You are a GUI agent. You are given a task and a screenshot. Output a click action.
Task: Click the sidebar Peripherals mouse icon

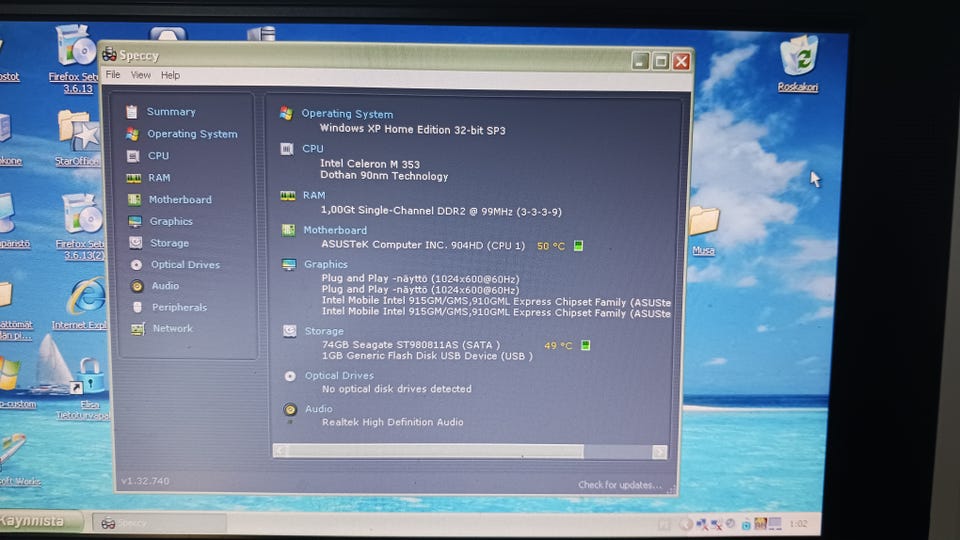point(137,307)
